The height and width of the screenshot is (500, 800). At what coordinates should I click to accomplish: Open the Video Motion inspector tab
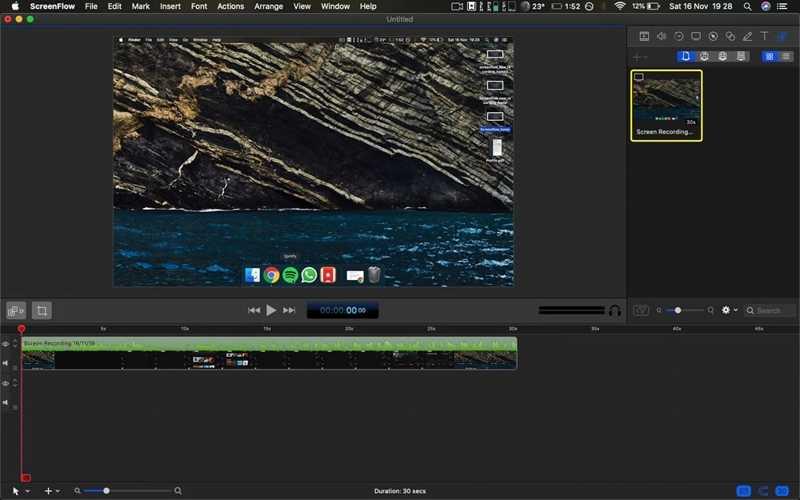coord(679,36)
